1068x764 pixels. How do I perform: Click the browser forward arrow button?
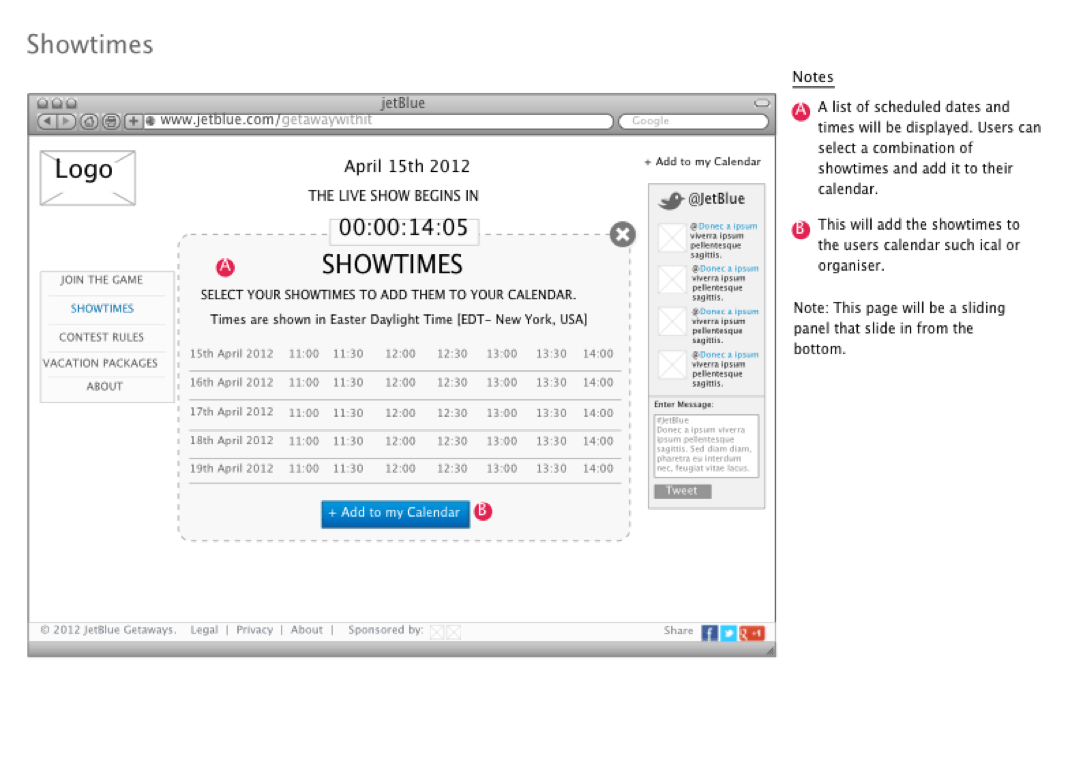[x=66, y=121]
